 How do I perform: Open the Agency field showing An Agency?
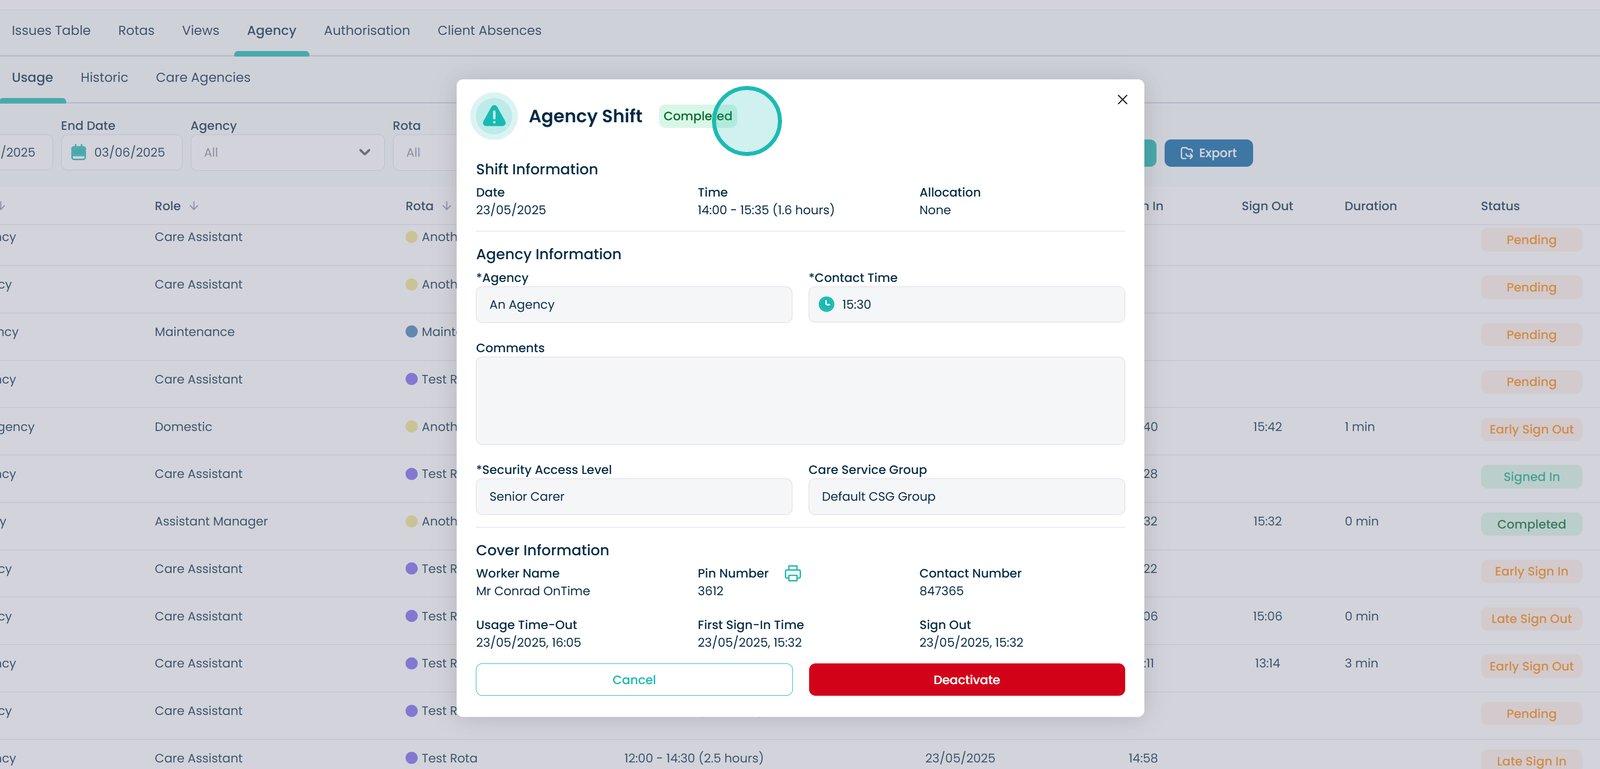(634, 305)
